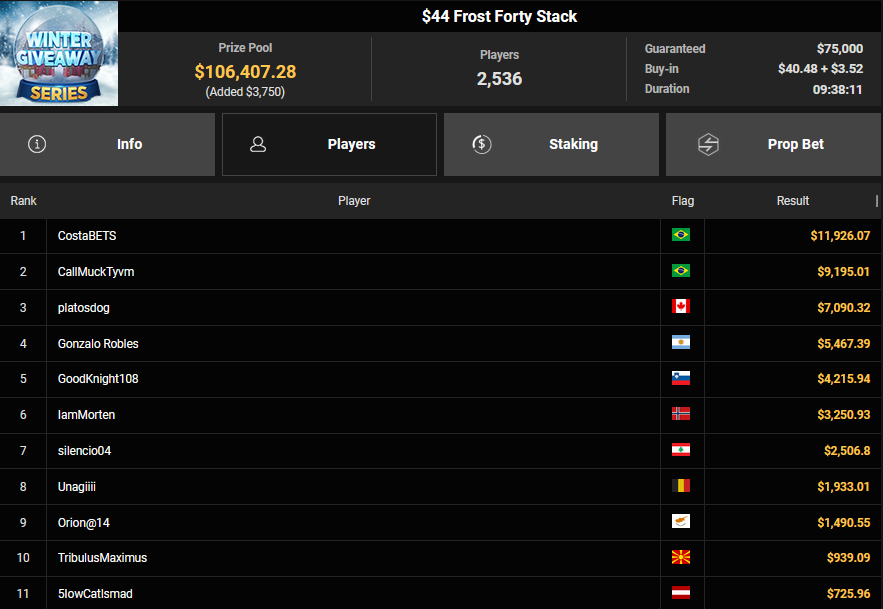
Task: Click the Canada flag for platosdog
Action: (x=681, y=307)
